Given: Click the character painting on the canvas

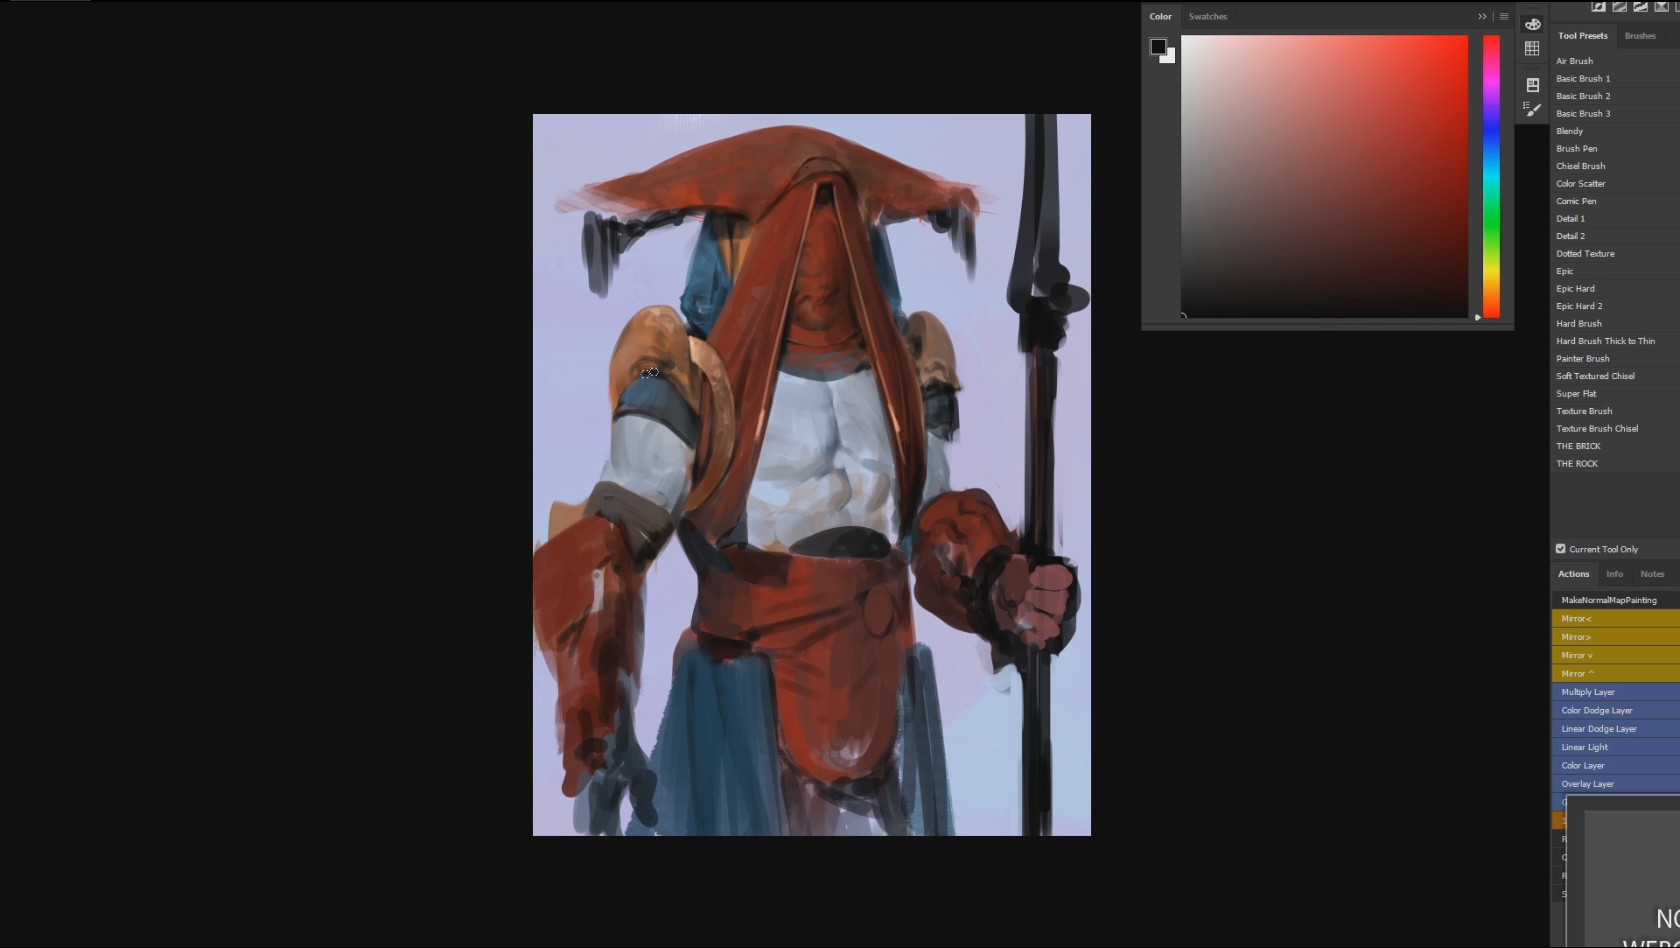Looking at the screenshot, I should coord(812,475).
